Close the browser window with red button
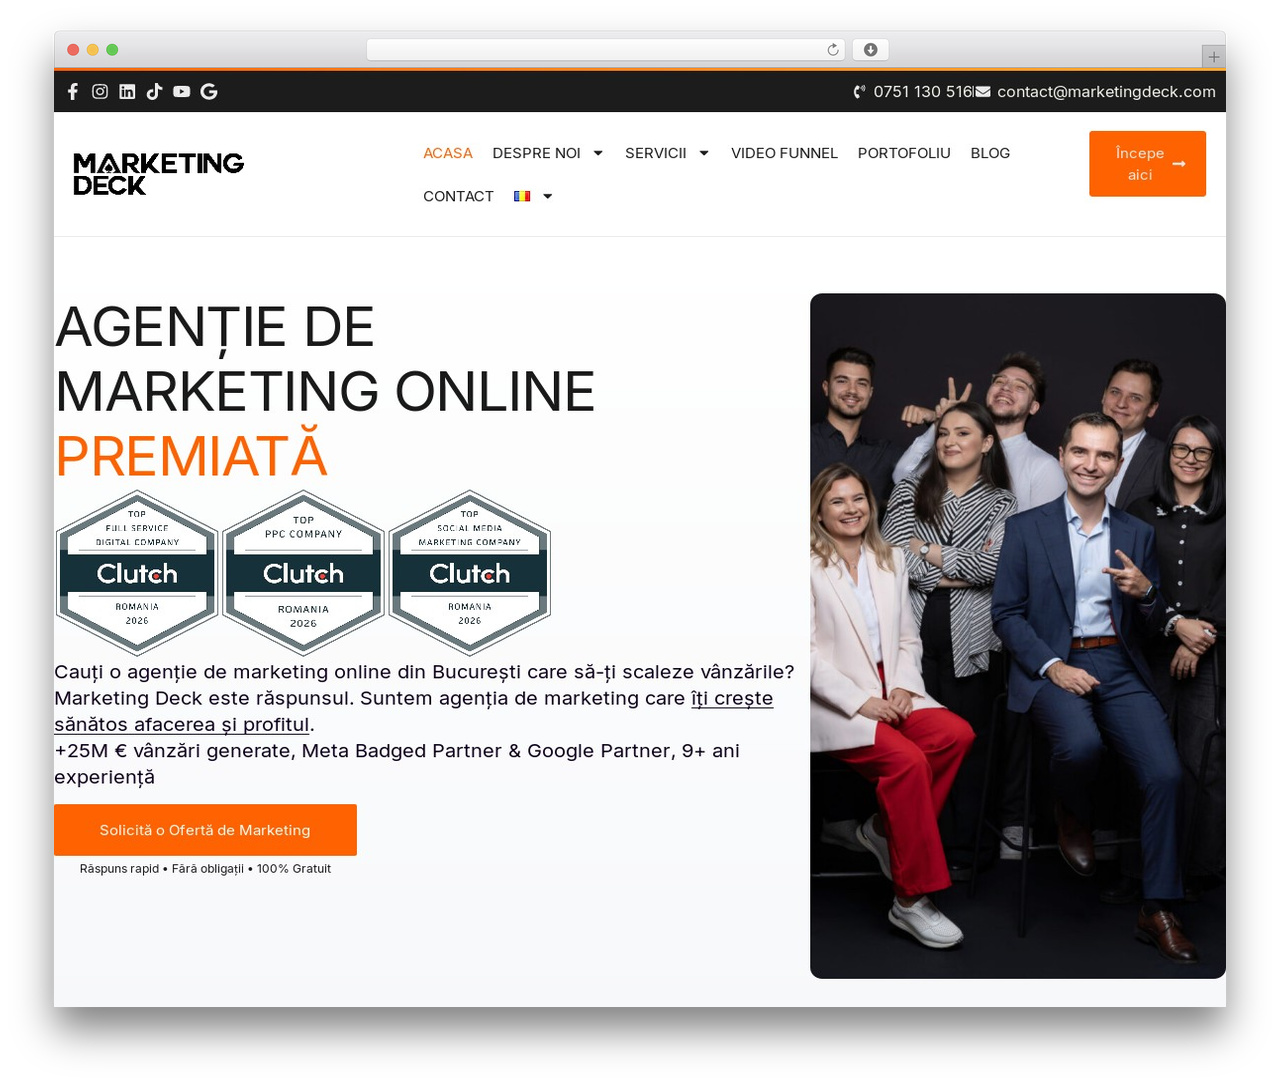 pos(73,50)
